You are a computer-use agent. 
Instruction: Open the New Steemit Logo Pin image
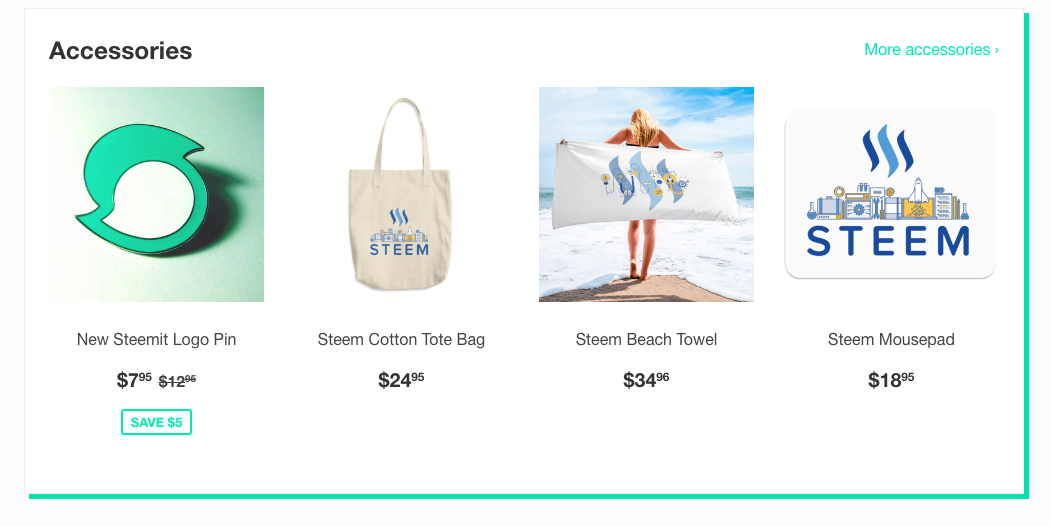click(x=156, y=194)
